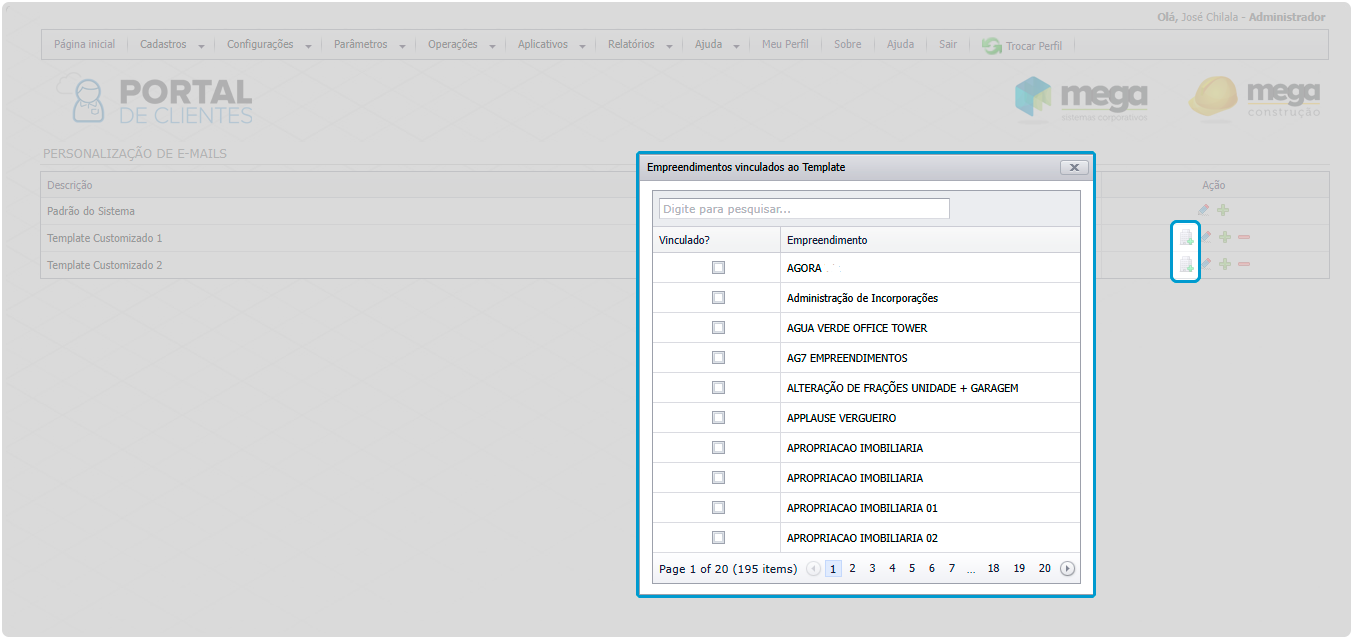The image size is (1353, 639).
Task: Open the Cadastros dropdown menu
Action: tap(172, 45)
